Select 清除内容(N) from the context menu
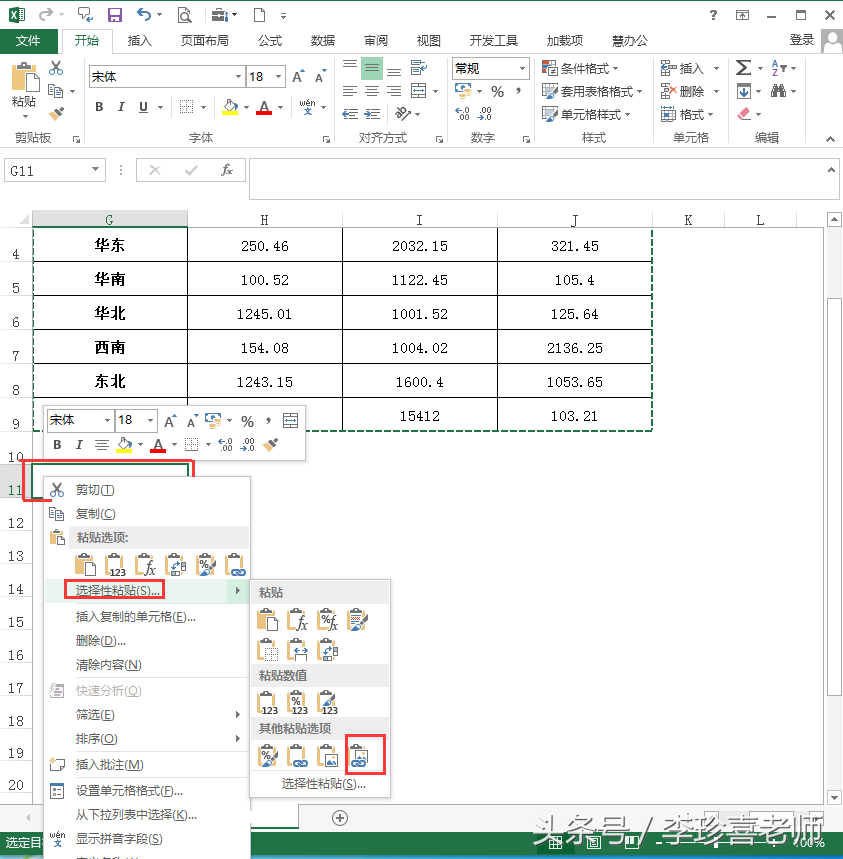843x859 pixels. coord(108,665)
